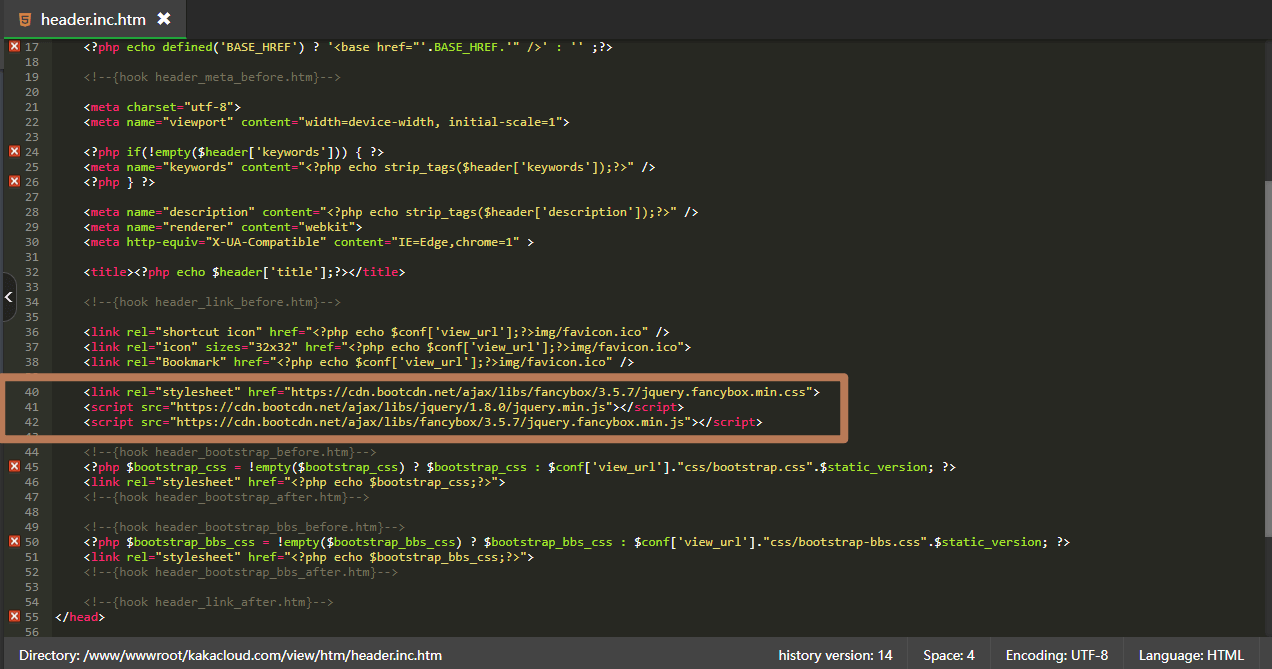The height and width of the screenshot is (669, 1272).
Task: Click the rel="shortcut icon" link line
Action: (377, 332)
